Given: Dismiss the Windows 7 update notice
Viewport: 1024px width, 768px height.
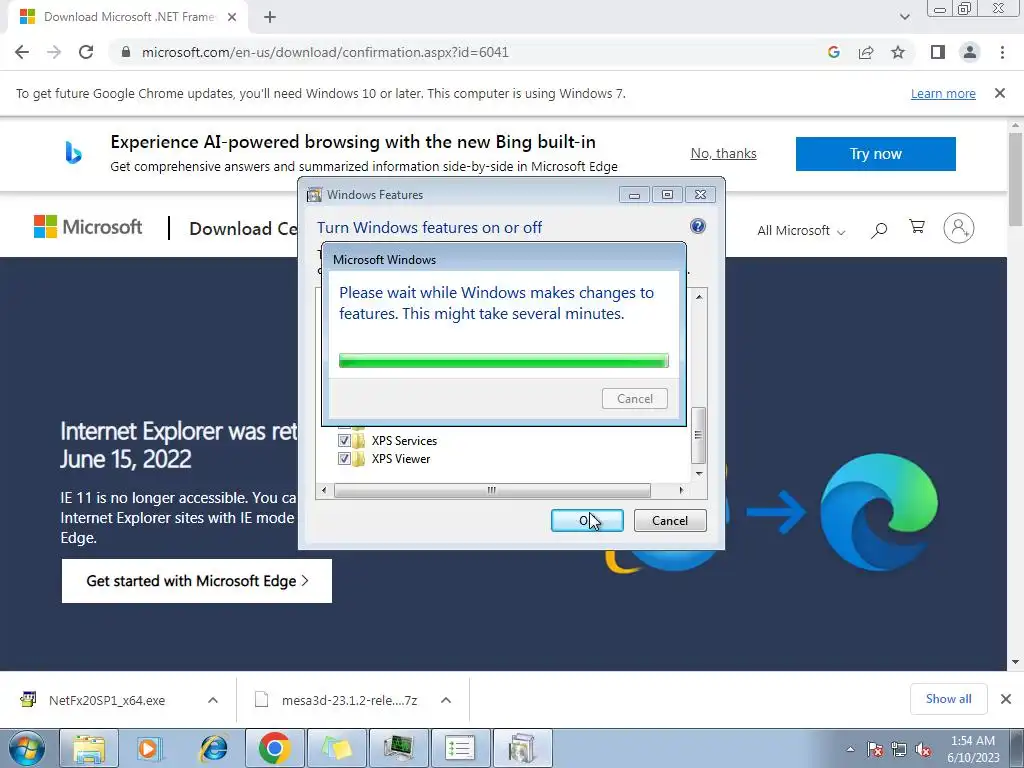Looking at the screenshot, I should tap(1000, 93).
